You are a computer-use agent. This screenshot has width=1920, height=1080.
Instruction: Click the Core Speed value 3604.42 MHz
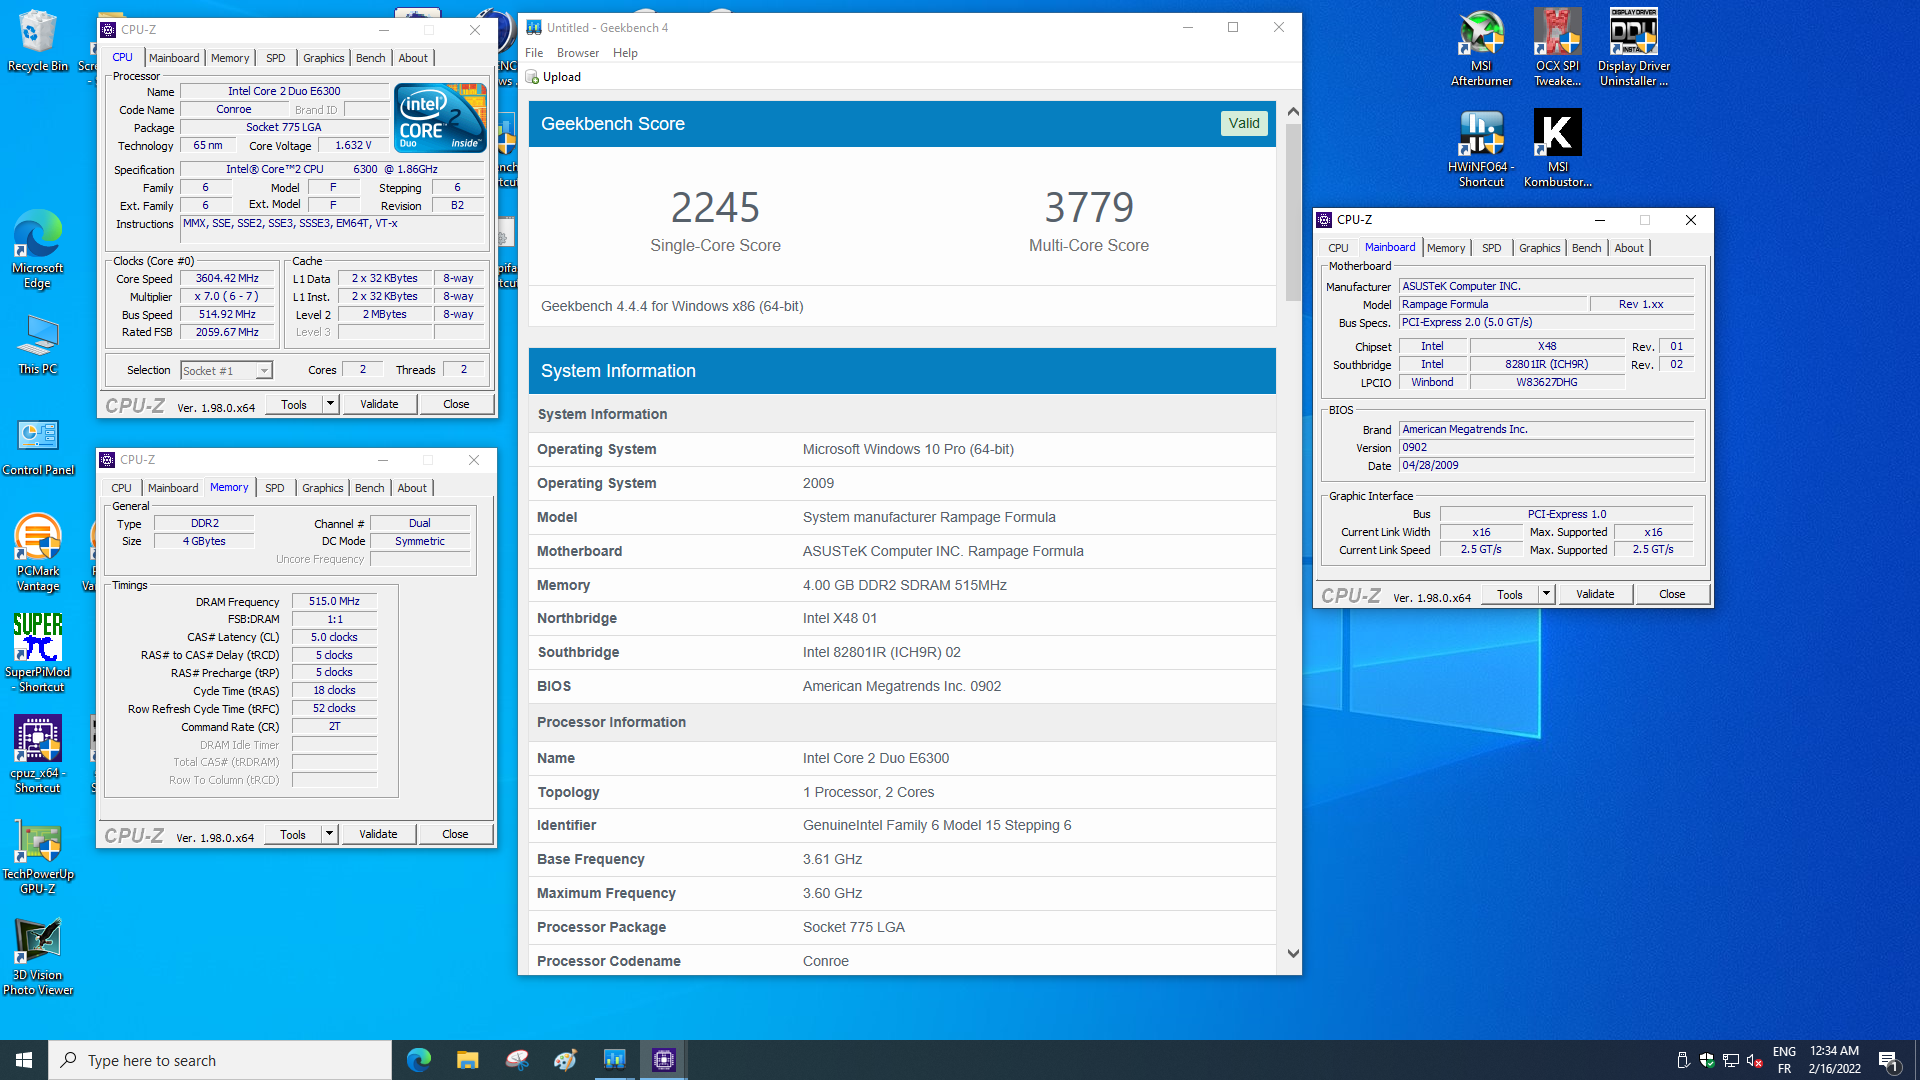[227, 278]
